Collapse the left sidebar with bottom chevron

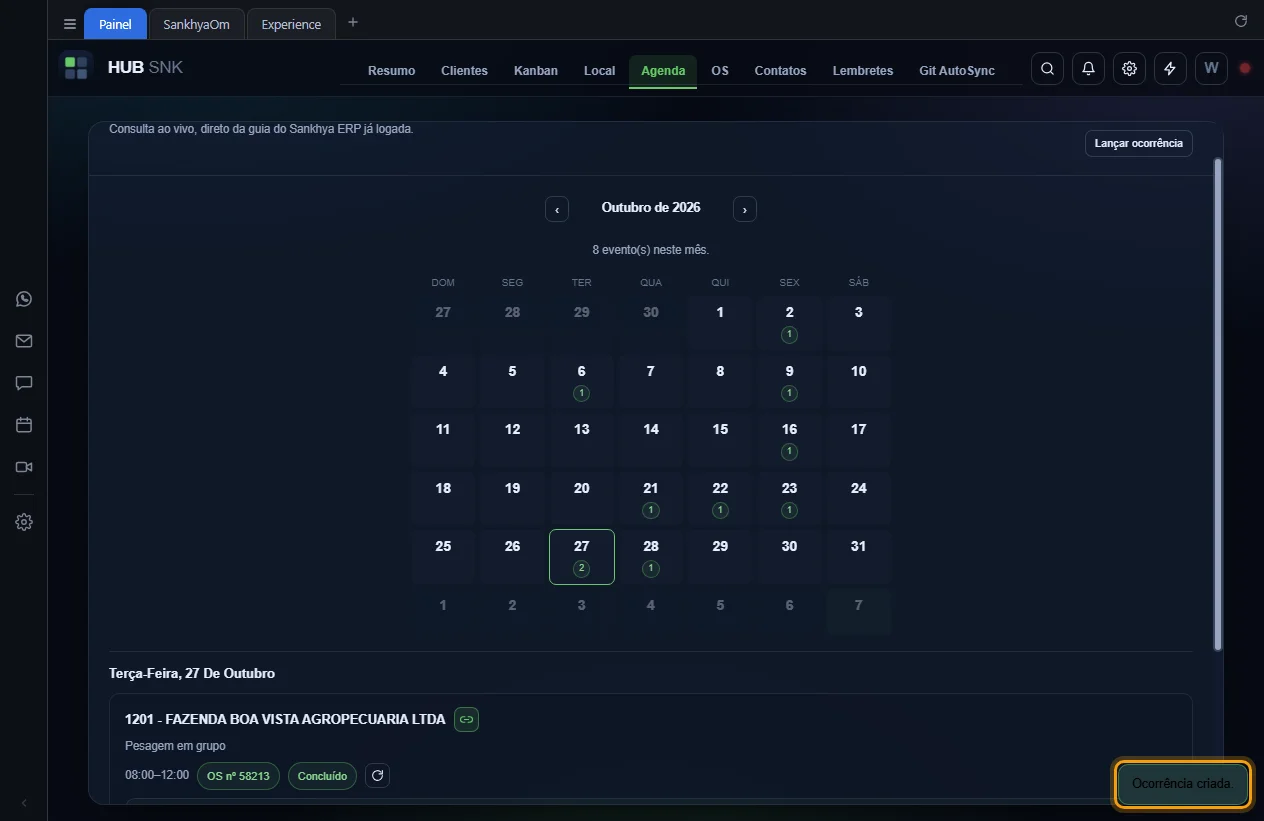pyautogui.click(x=24, y=803)
